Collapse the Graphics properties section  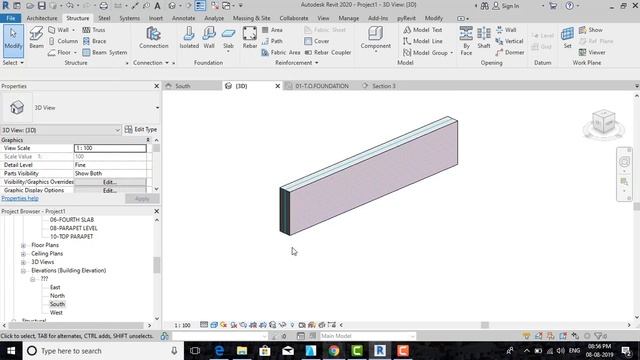click(148, 140)
